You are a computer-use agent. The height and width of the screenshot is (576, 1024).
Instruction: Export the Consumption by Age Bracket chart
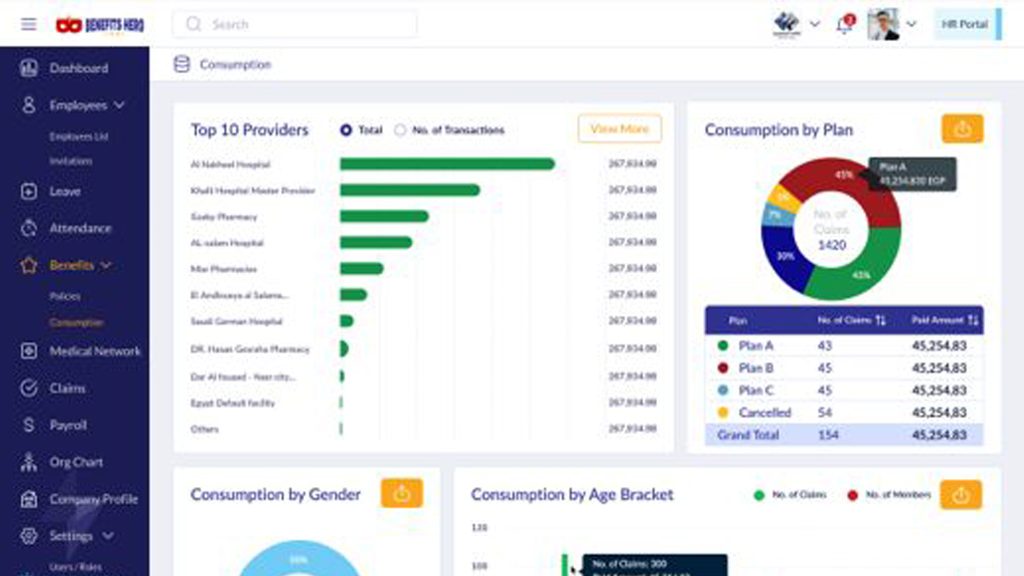[x=961, y=495]
